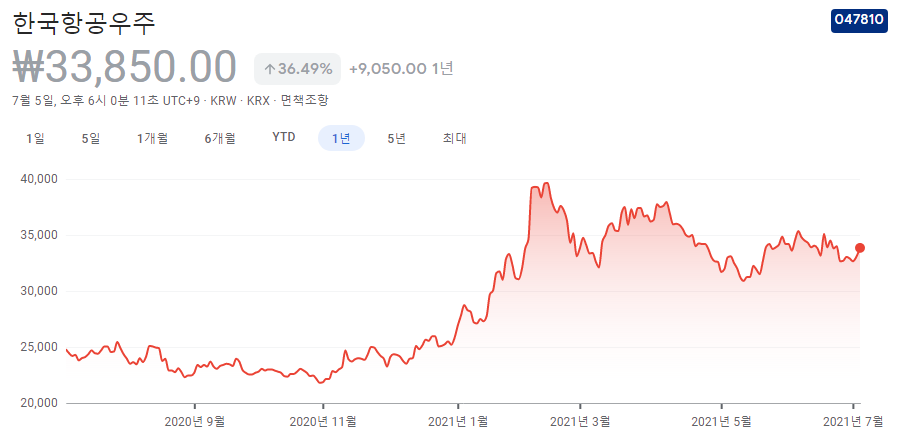The width and height of the screenshot is (897, 444).
Task: Click the red endpoint dot on chart
Action: coord(860,248)
